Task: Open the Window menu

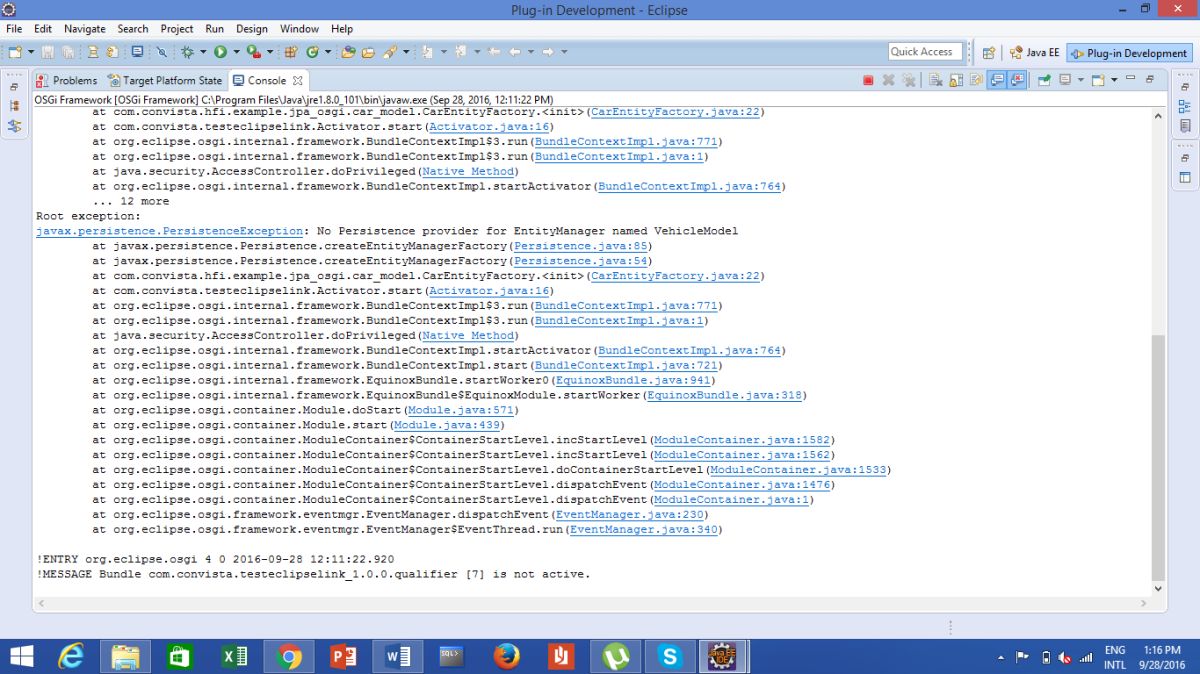Action: (x=299, y=29)
